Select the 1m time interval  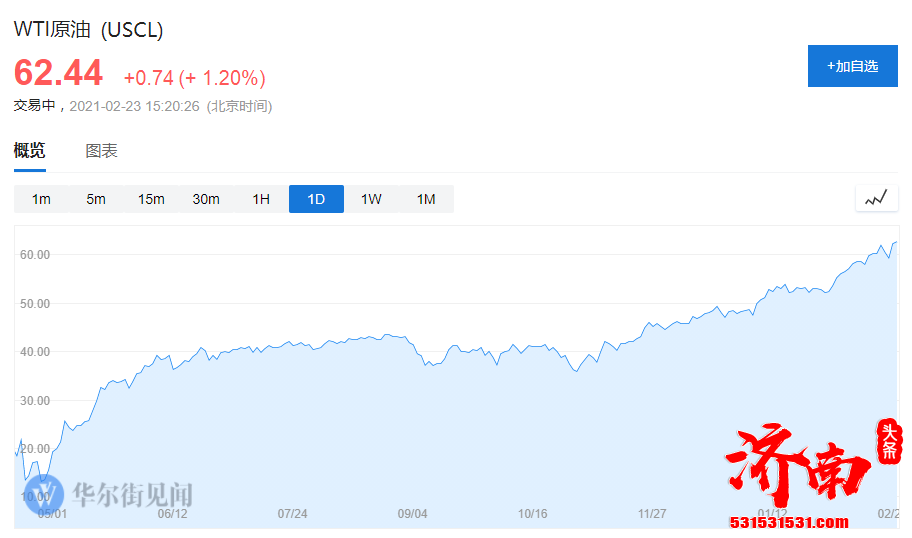coord(41,199)
